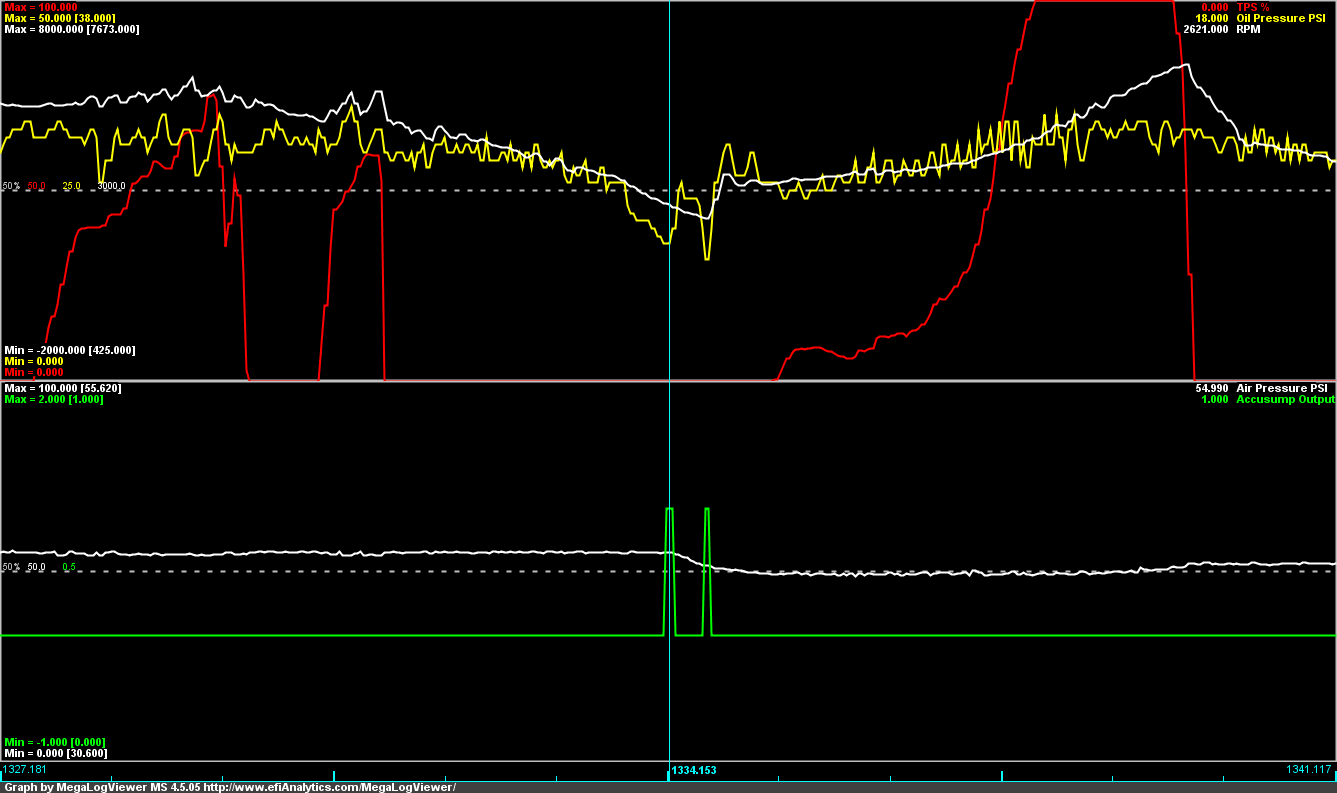1337x793 pixels.
Task: Select the green Max = 2.000 [1.000] text
Action: click(53, 400)
